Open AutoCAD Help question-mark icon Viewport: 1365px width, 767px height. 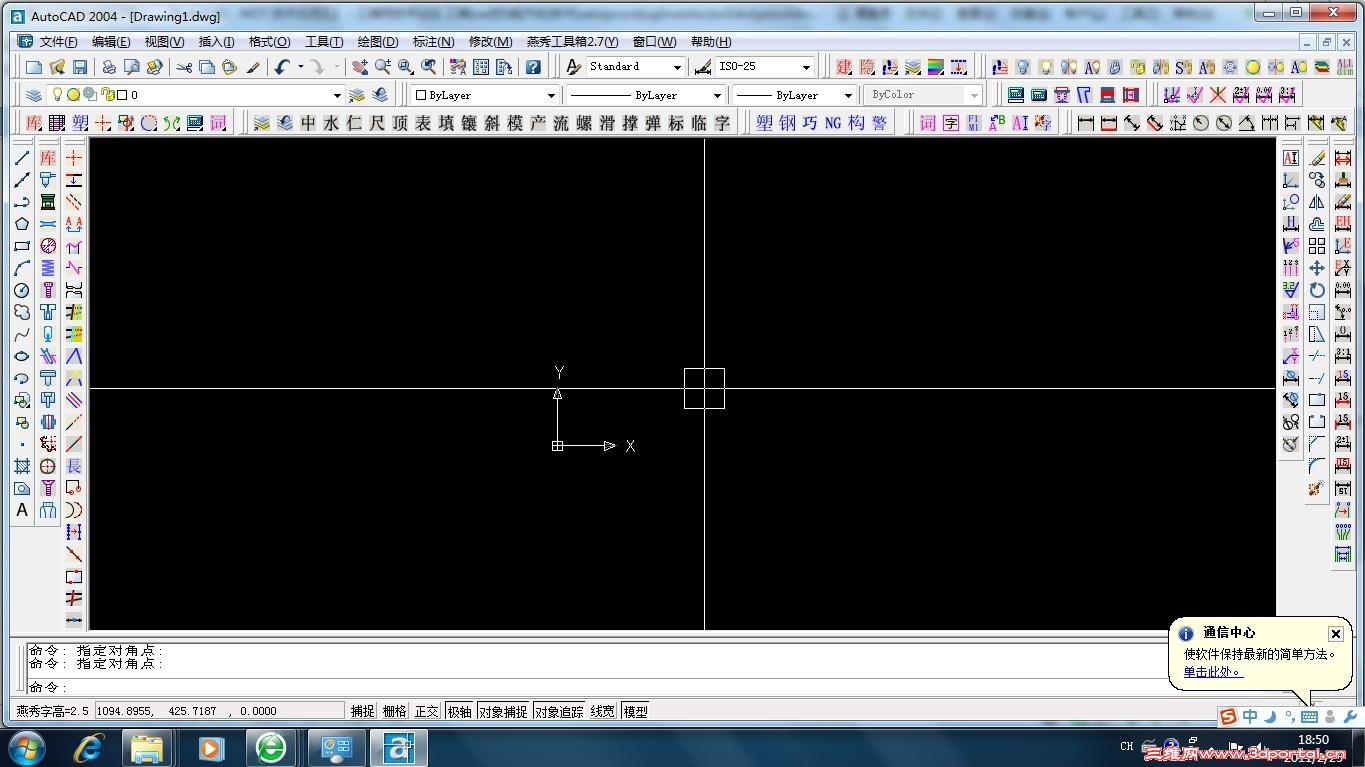(534, 67)
